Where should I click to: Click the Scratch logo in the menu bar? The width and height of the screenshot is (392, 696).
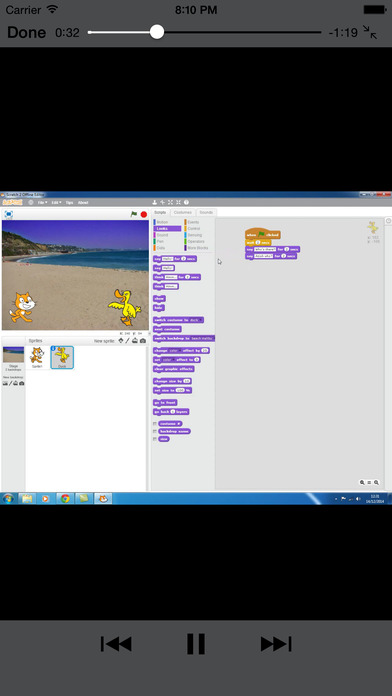pos(12,202)
